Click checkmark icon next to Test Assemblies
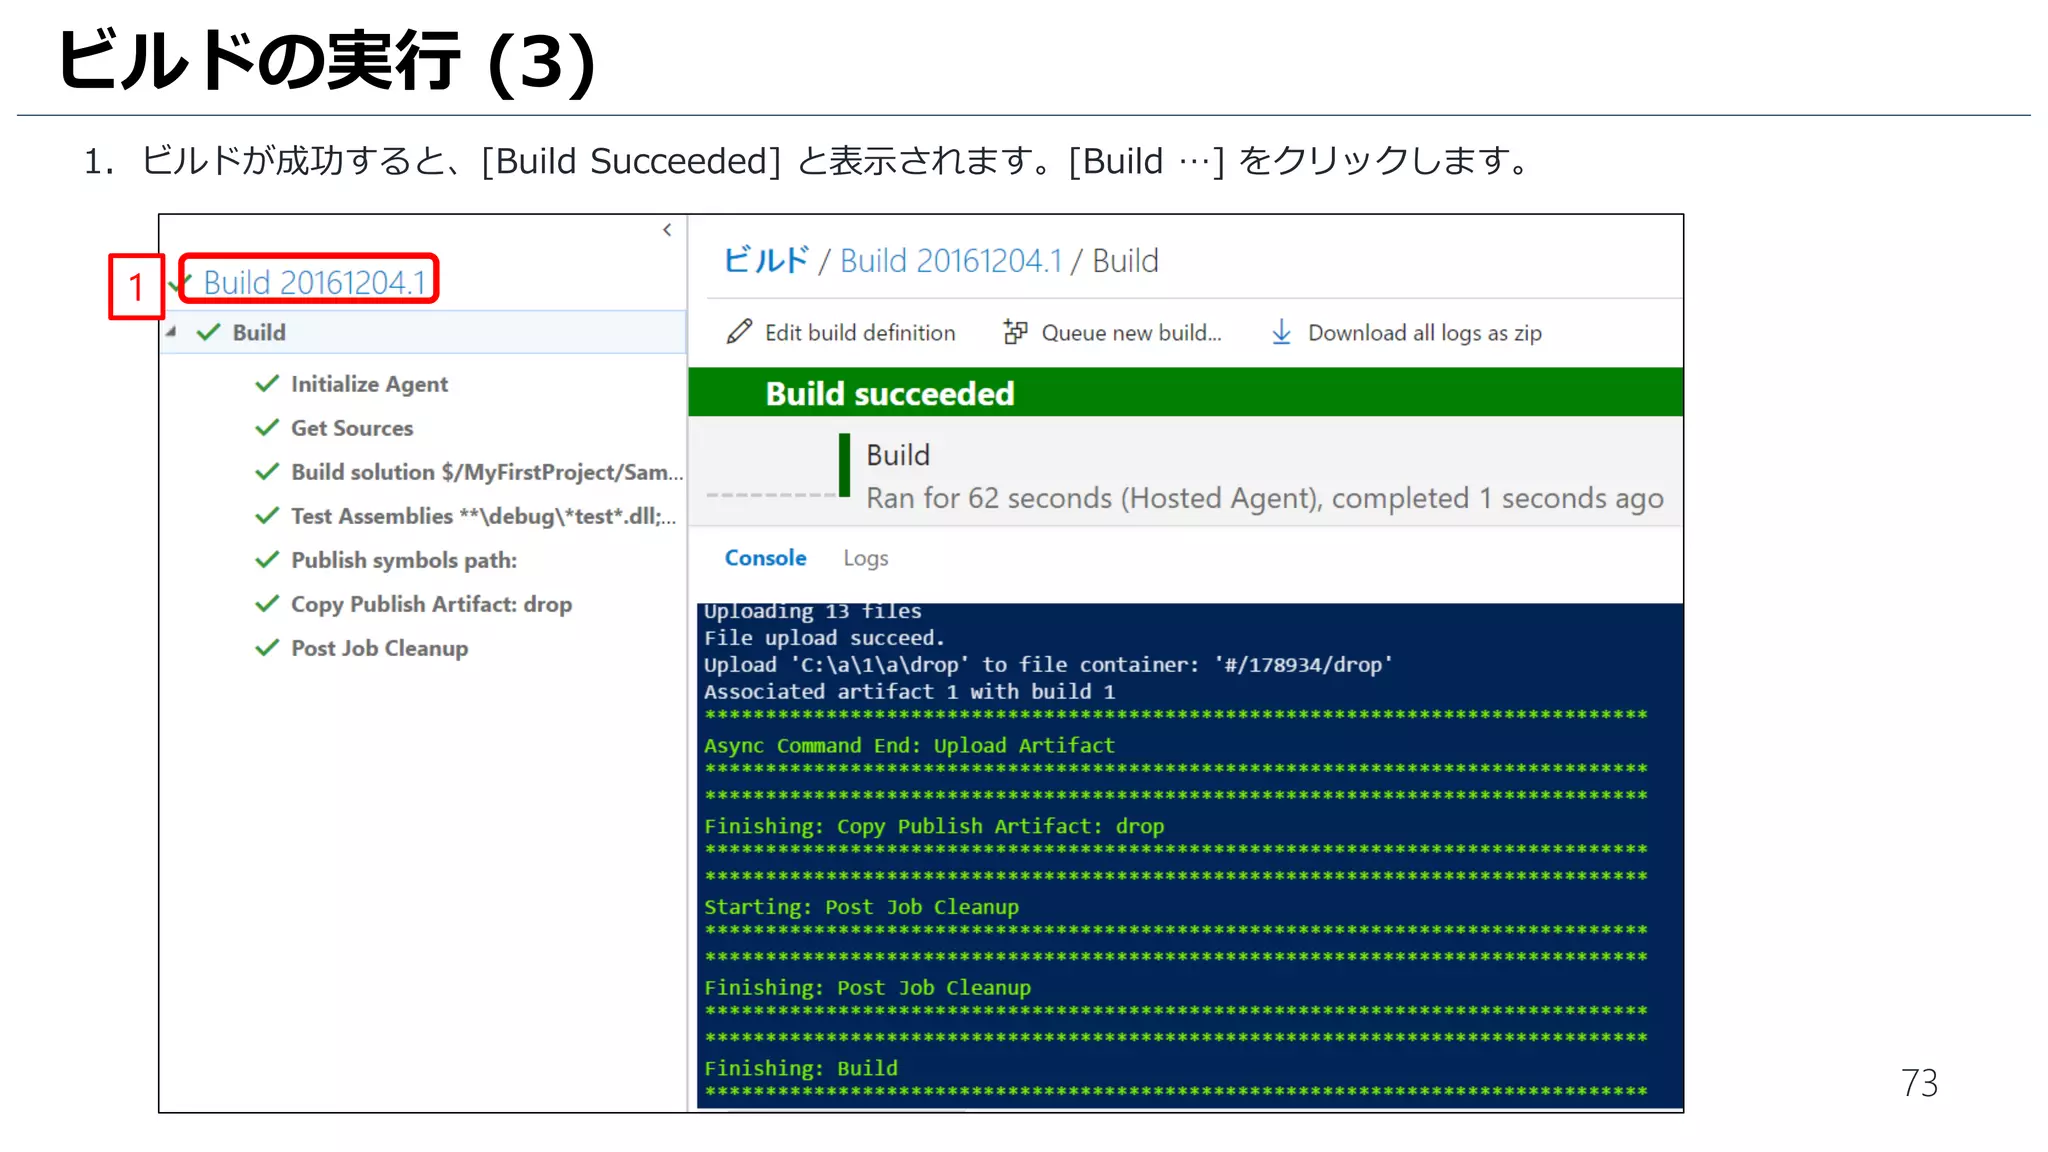The height and width of the screenshot is (1152, 2048). (x=267, y=516)
